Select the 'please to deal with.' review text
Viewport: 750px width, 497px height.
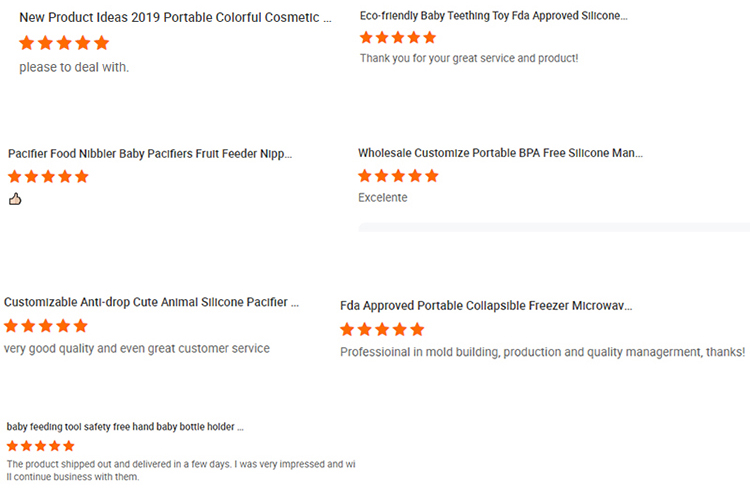pyautogui.click(x=74, y=67)
